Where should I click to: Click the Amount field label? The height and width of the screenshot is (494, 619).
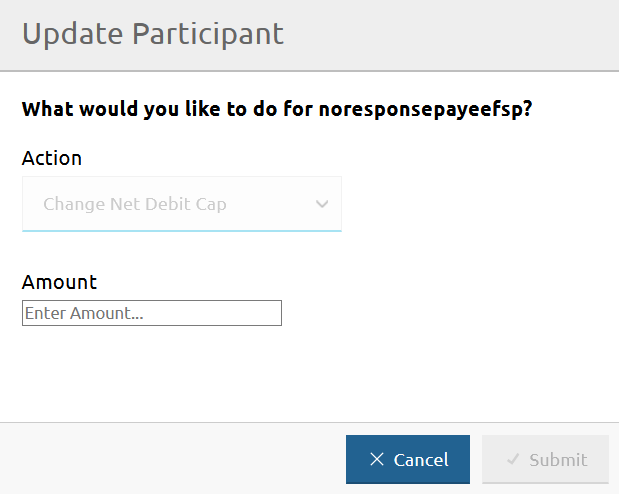[x=60, y=282]
